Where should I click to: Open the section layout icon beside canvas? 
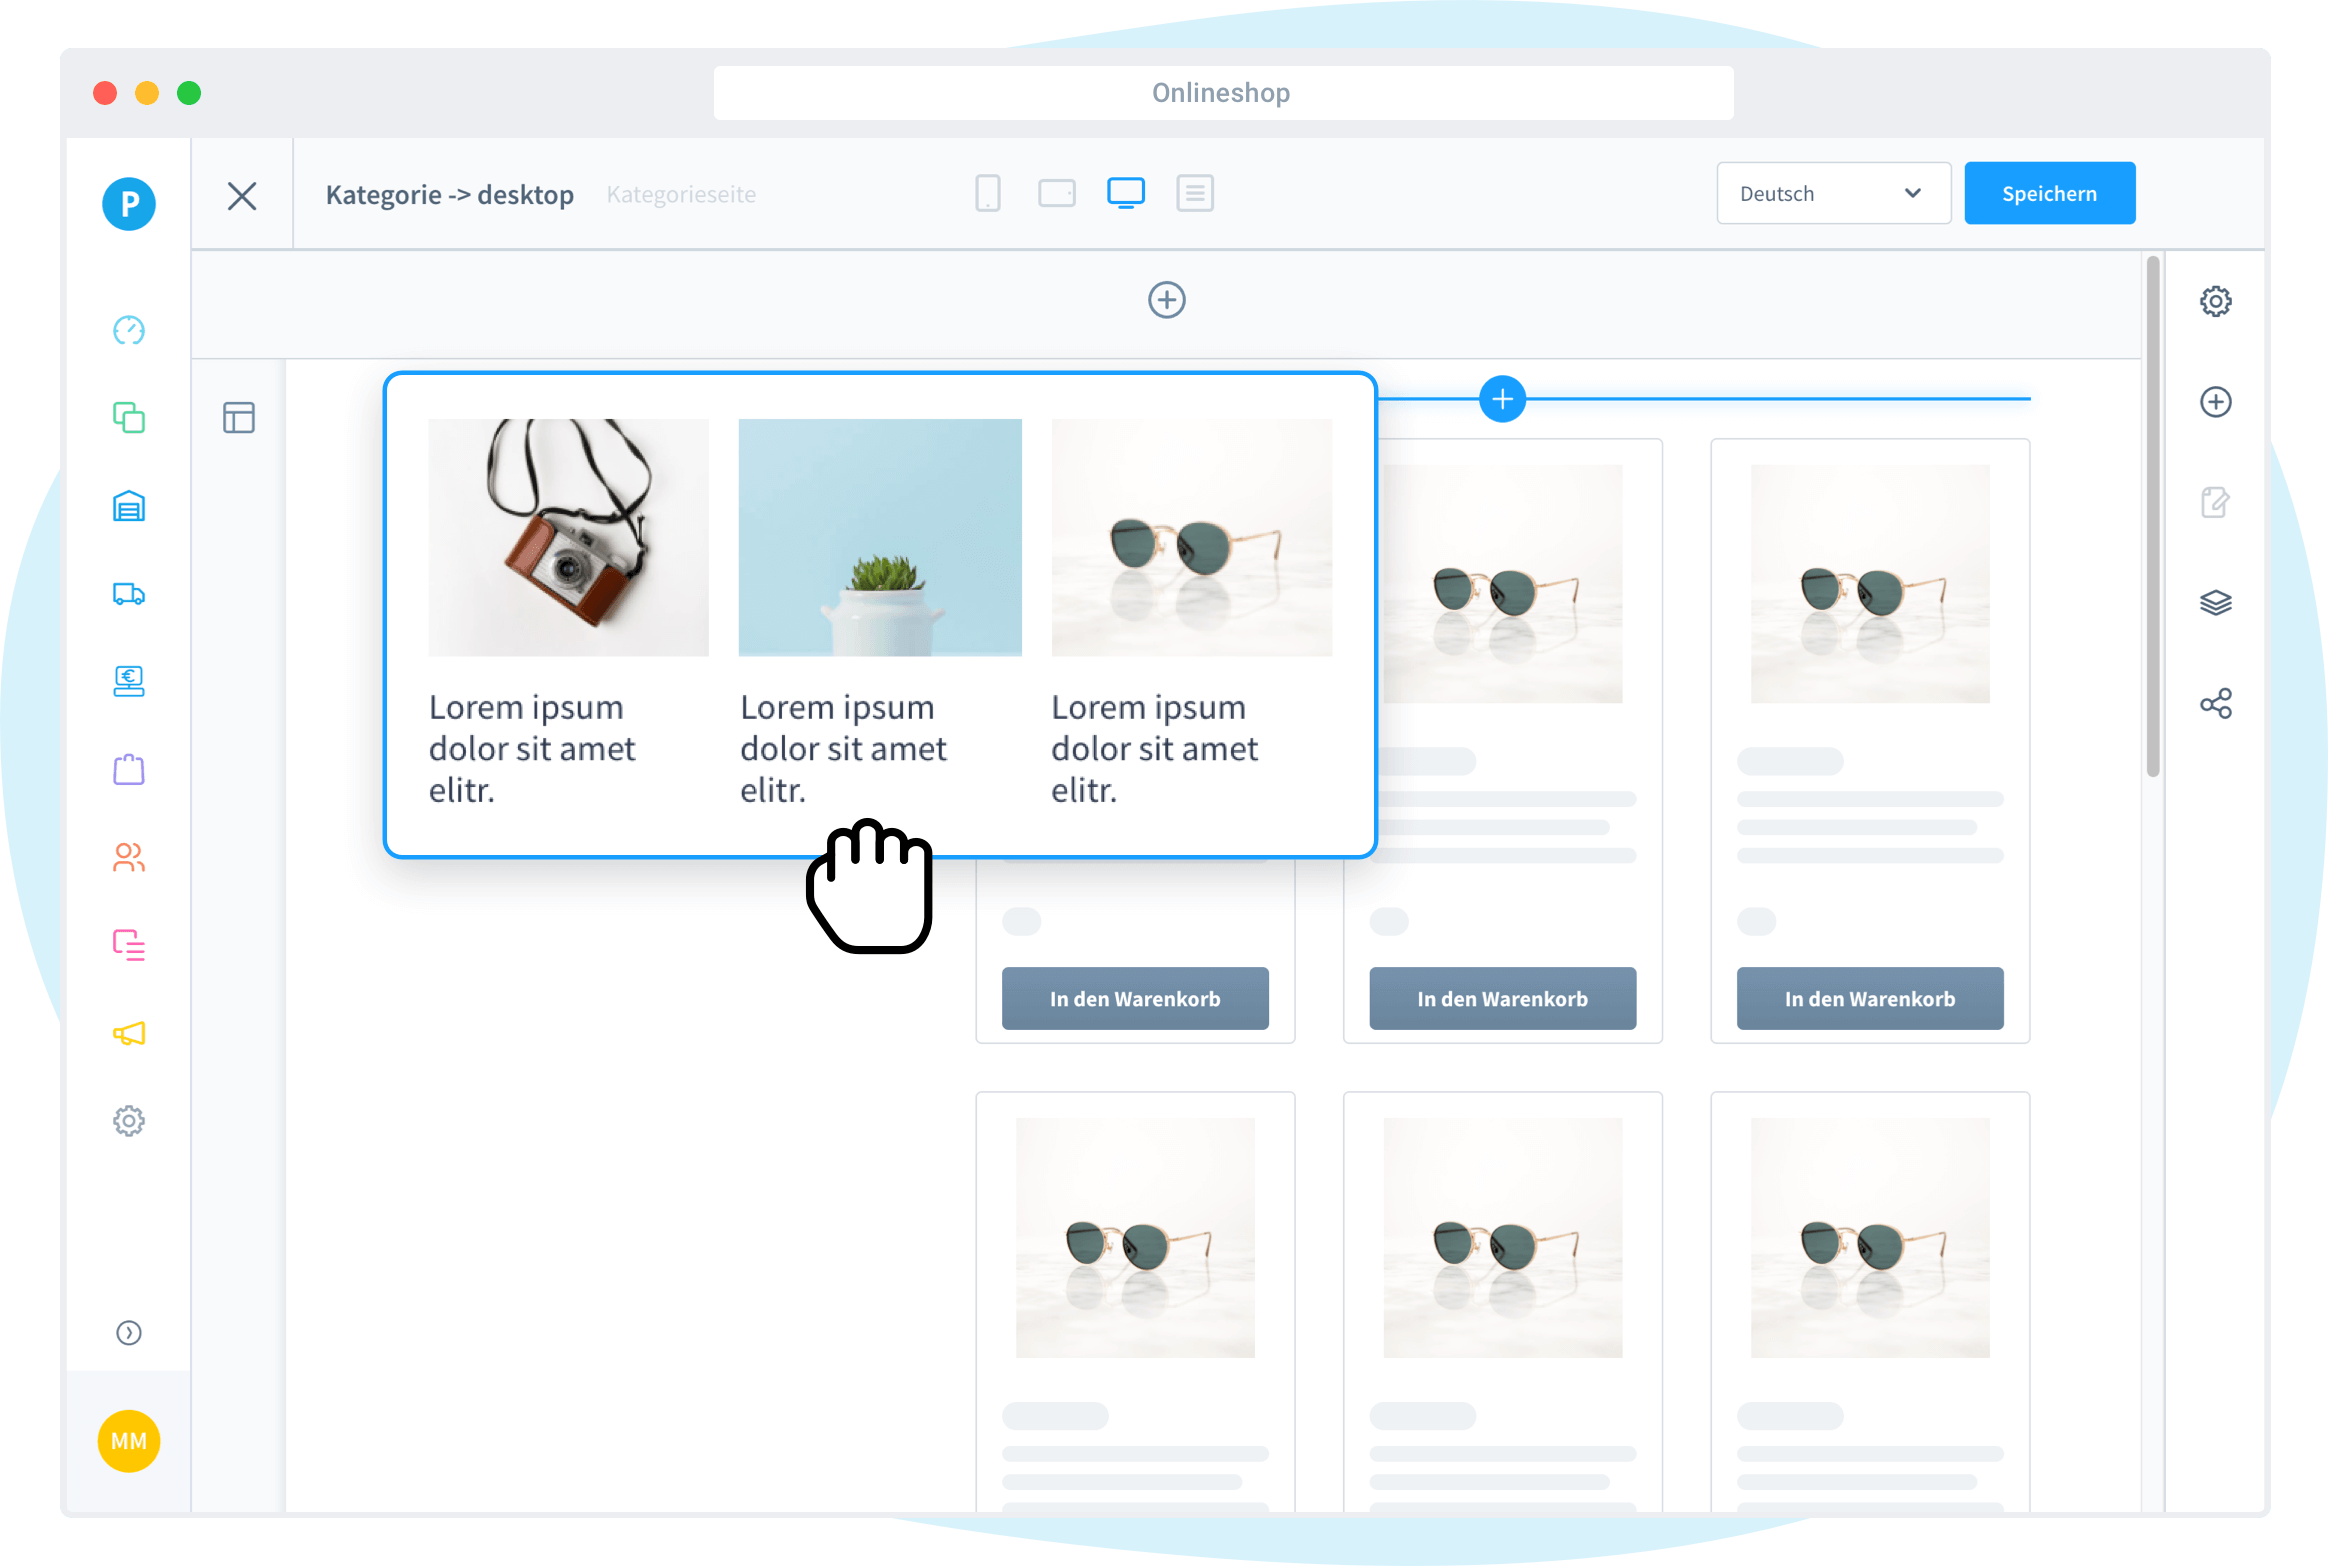(x=239, y=417)
